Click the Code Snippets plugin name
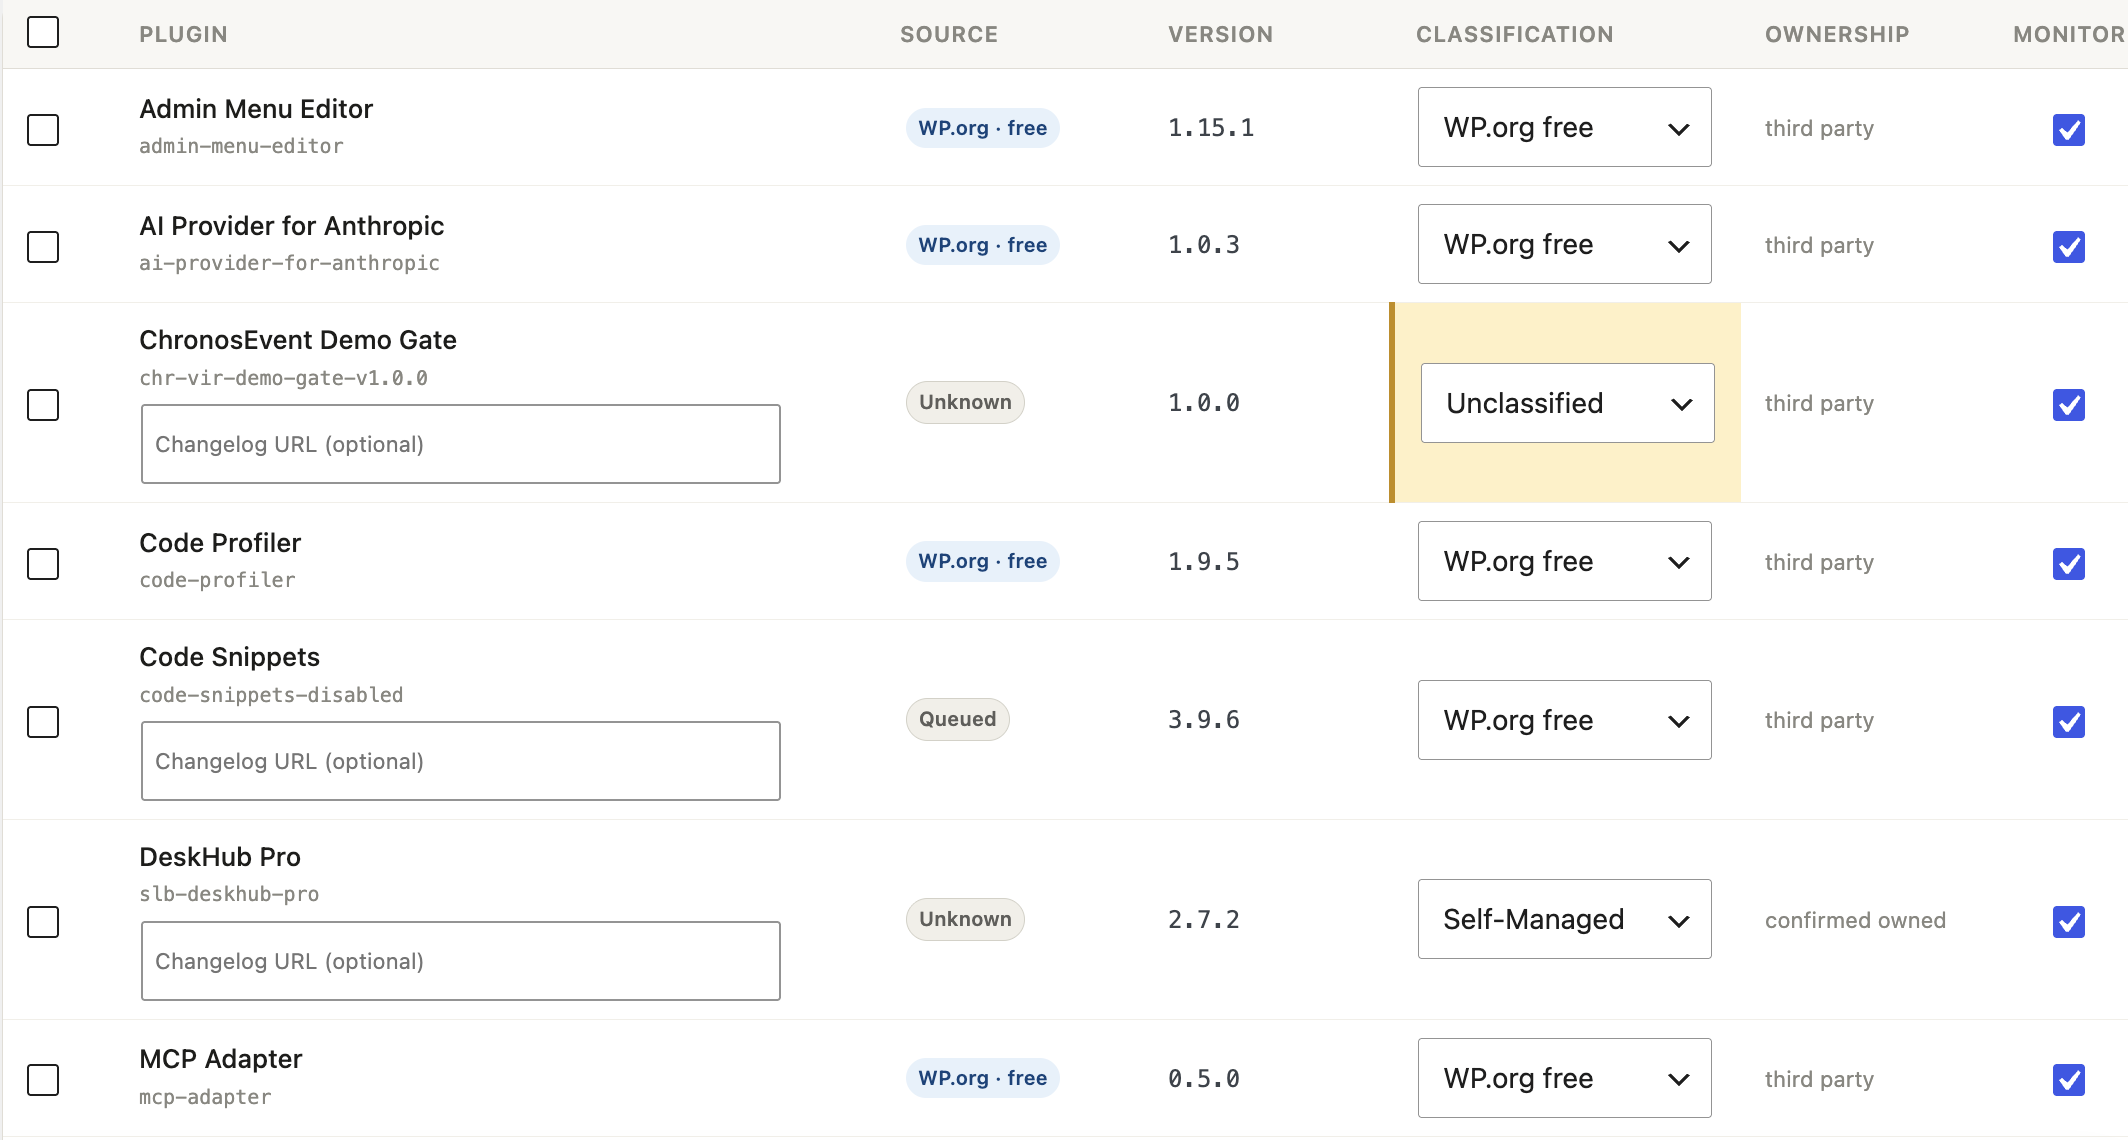 [x=230, y=657]
